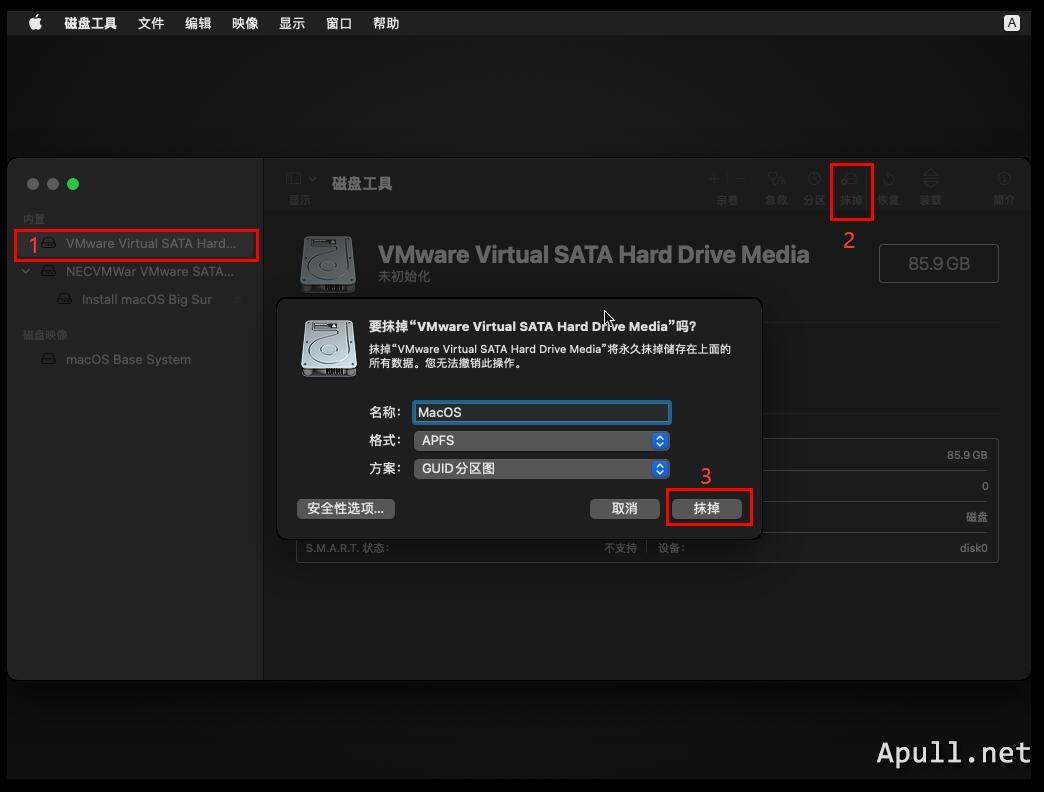The width and height of the screenshot is (1044, 792).
Task: Click the large hard drive icon in main pane
Action: coord(328,264)
